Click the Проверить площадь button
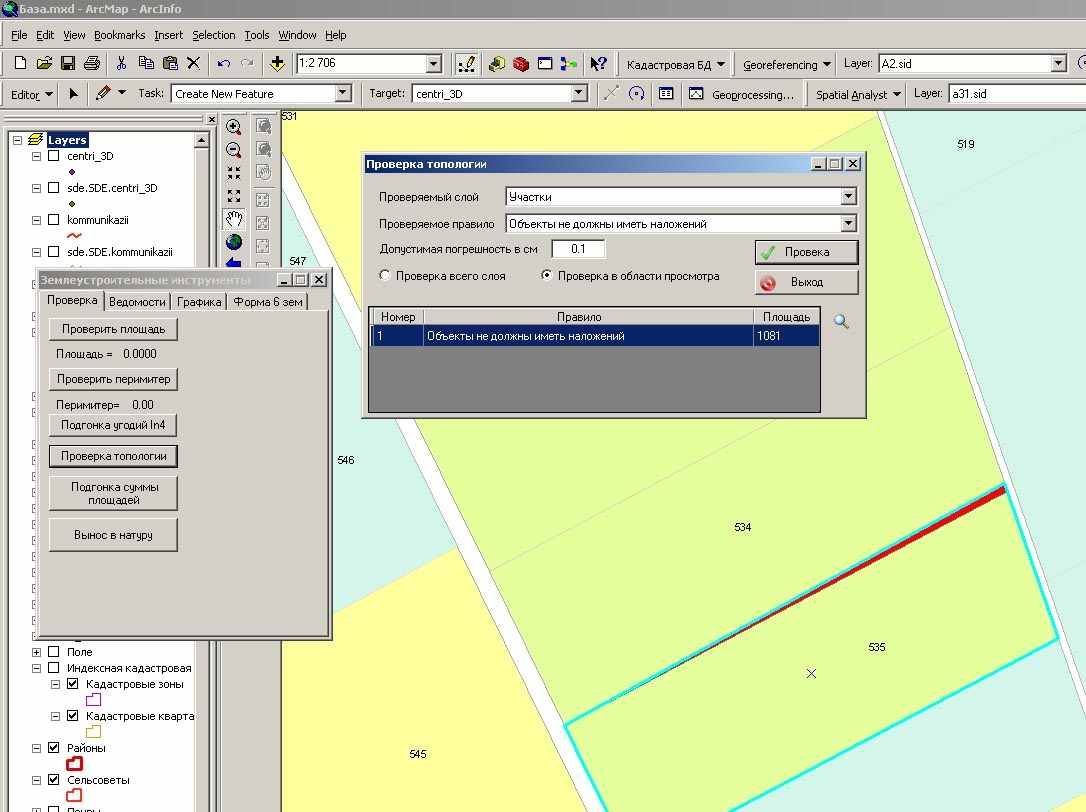This screenshot has height=812, width=1086. 114,329
